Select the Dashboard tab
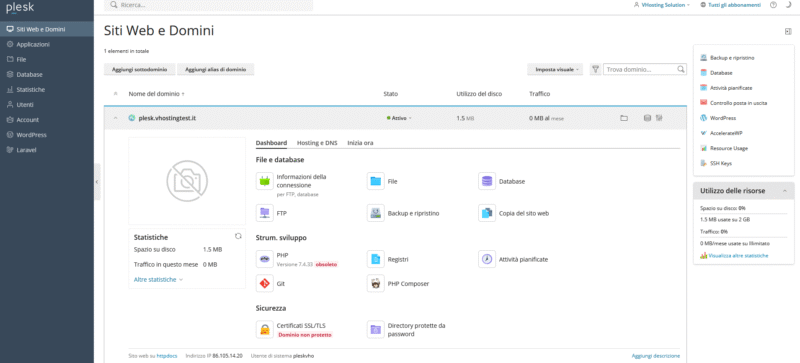 point(271,143)
